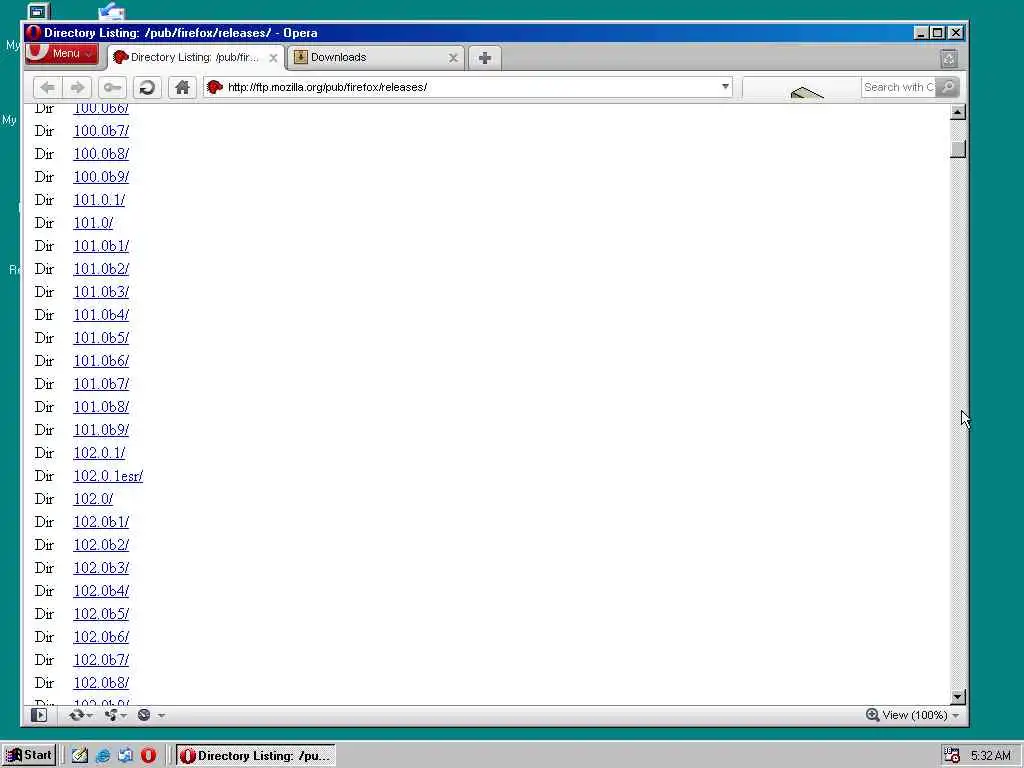This screenshot has width=1024, height=768.
Task: Launch Opera from quick launch
Action: pyautogui.click(x=148, y=756)
